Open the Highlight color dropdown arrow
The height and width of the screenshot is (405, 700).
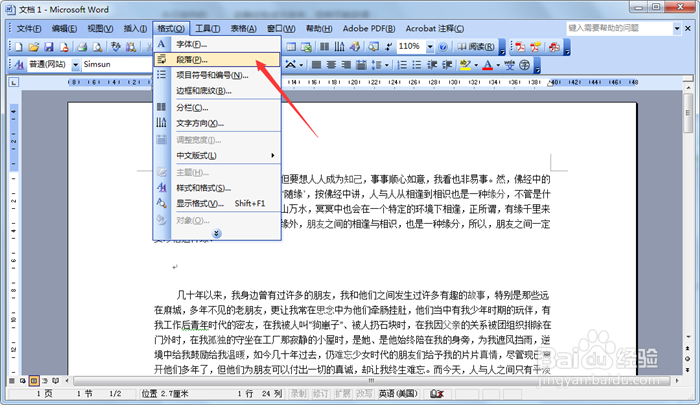click(476, 65)
